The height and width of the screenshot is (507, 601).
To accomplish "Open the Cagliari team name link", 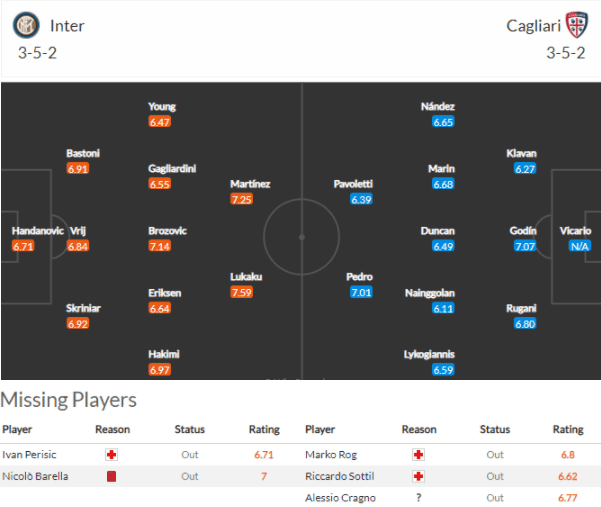I will (532, 26).
